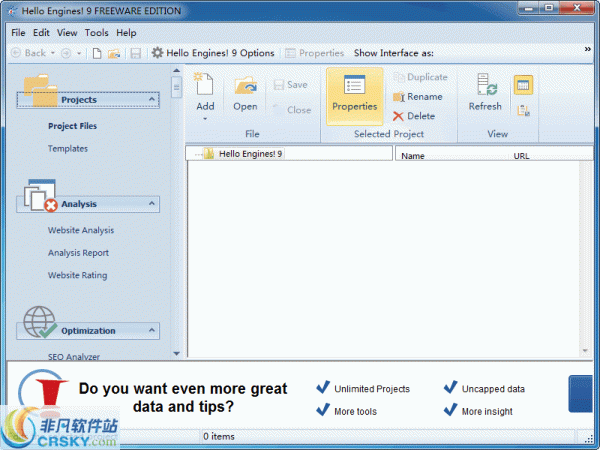600x450 pixels.
Task: Click the Name column header
Action: [x=413, y=156]
